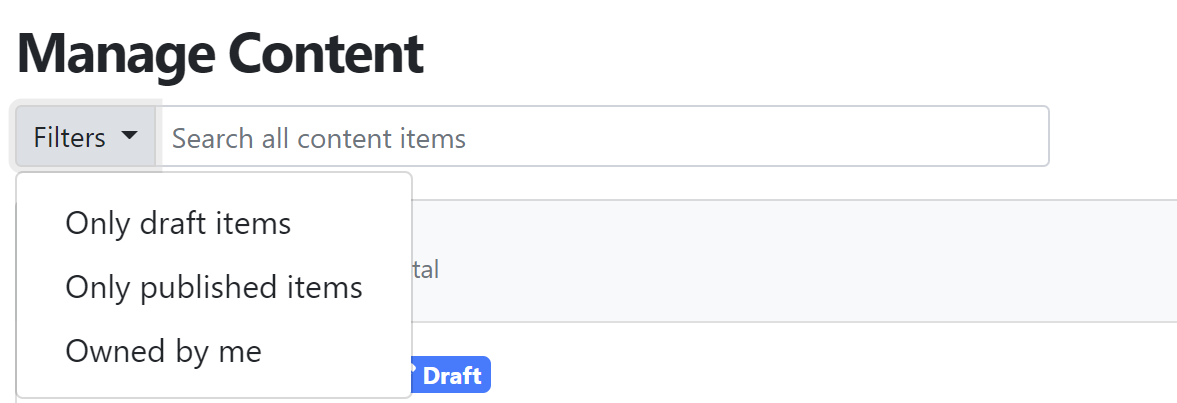1177x403 pixels.
Task: Click the partially hidden "tal" text
Action: tap(425, 269)
